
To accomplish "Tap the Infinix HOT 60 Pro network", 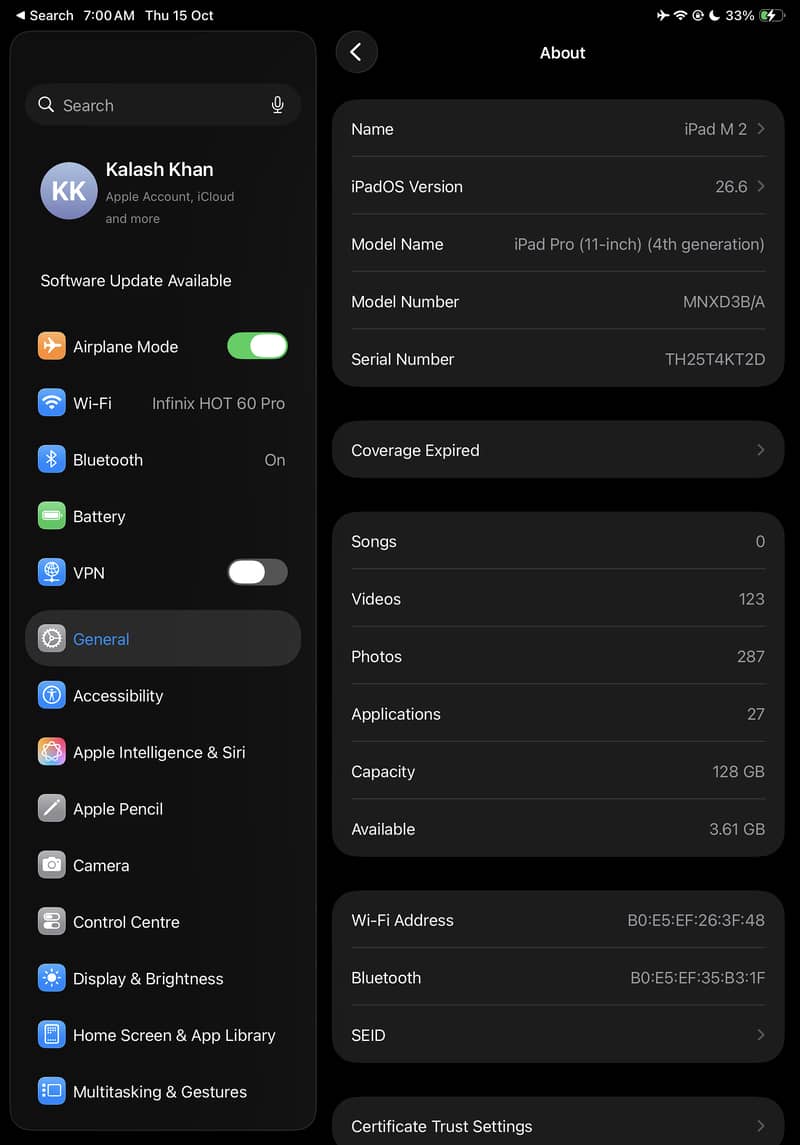I will pyautogui.click(x=218, y=403).
